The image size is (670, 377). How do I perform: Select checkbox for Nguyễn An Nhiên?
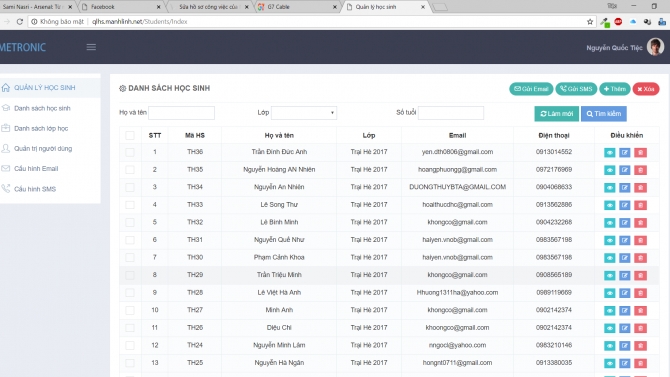[130, 187]
